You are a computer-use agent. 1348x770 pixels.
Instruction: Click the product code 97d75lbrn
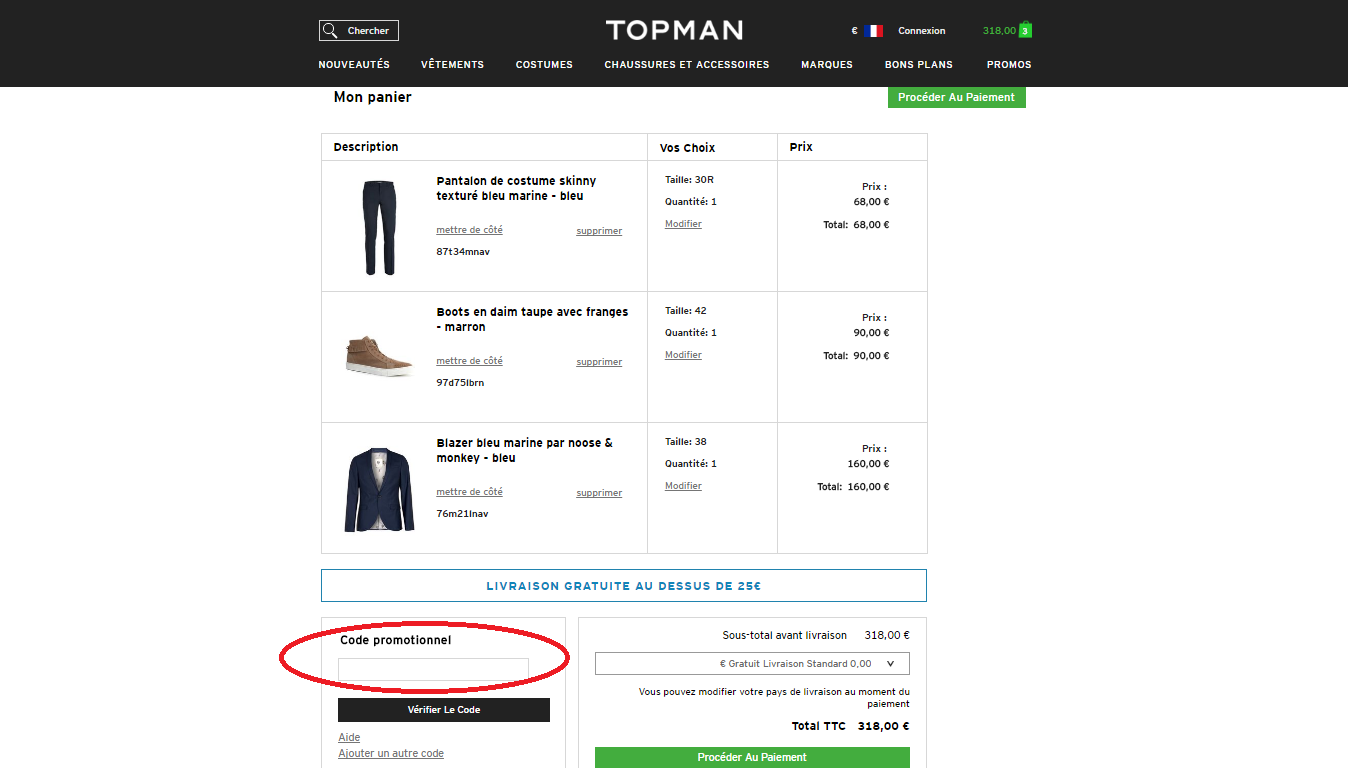tap(460, 383)
